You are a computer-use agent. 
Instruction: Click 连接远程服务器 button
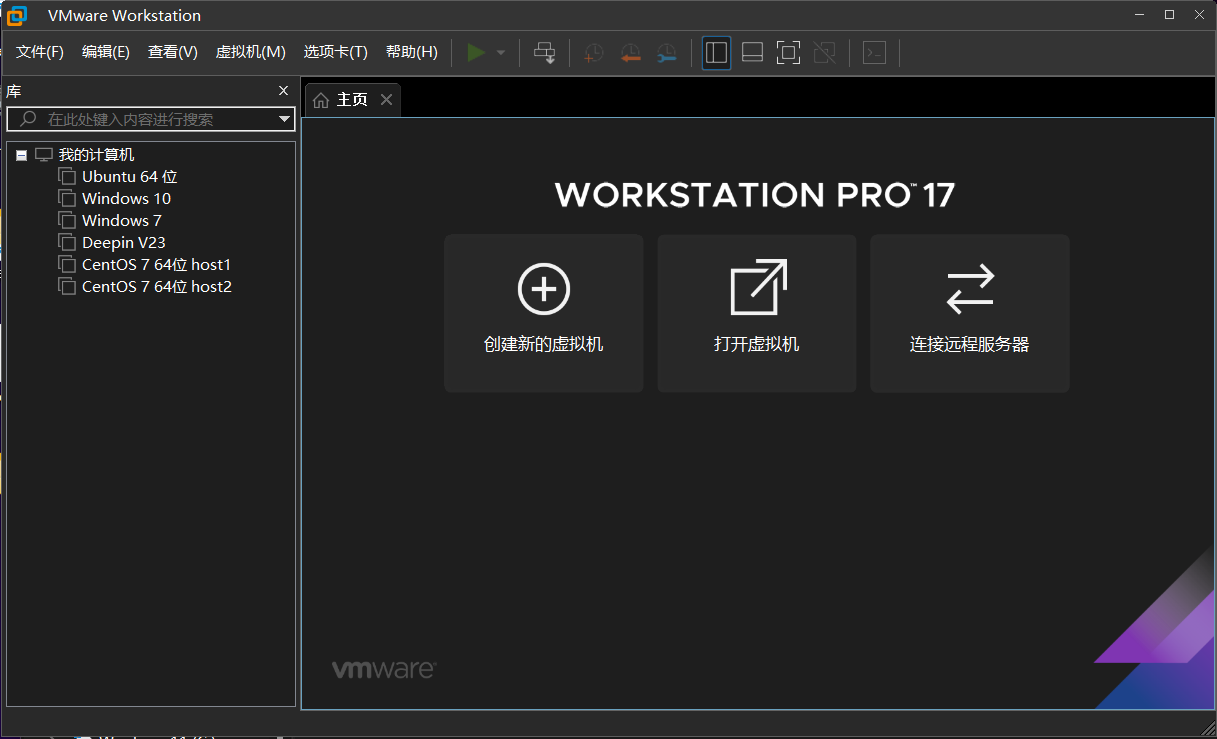pyautogui.click(x=969, y=313)
